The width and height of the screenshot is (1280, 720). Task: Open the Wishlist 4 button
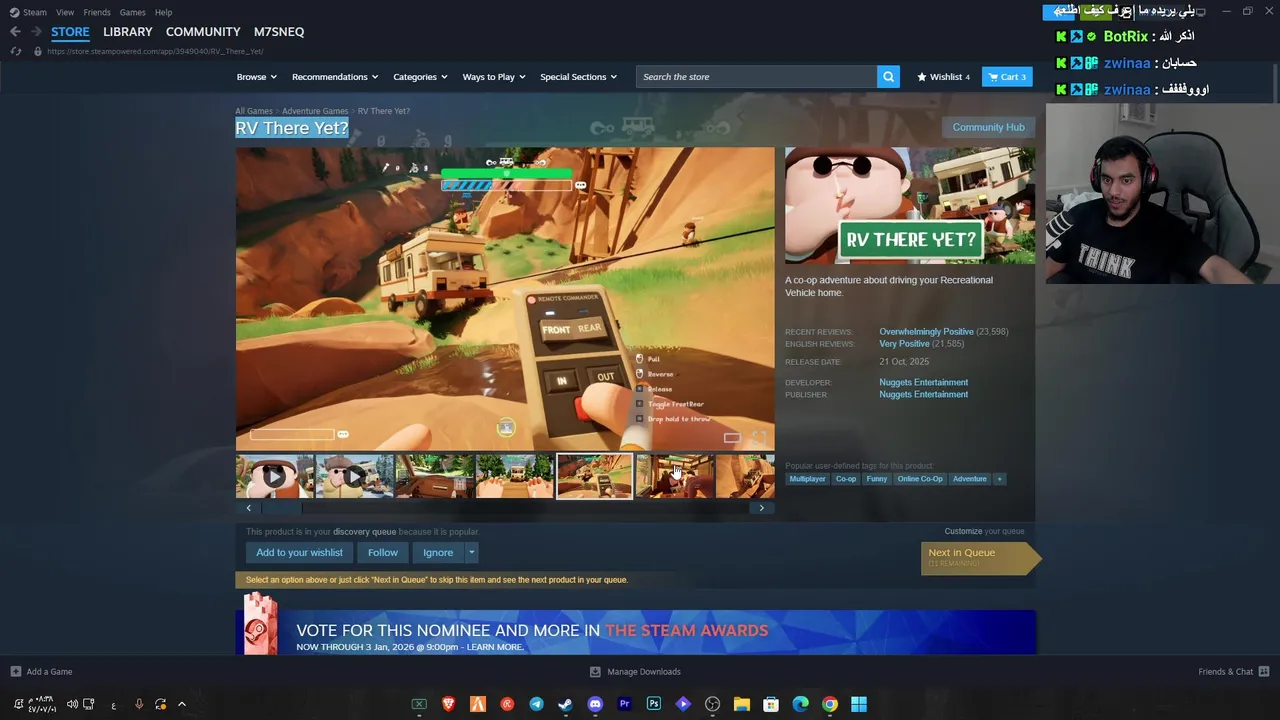(x=943, y=77)
